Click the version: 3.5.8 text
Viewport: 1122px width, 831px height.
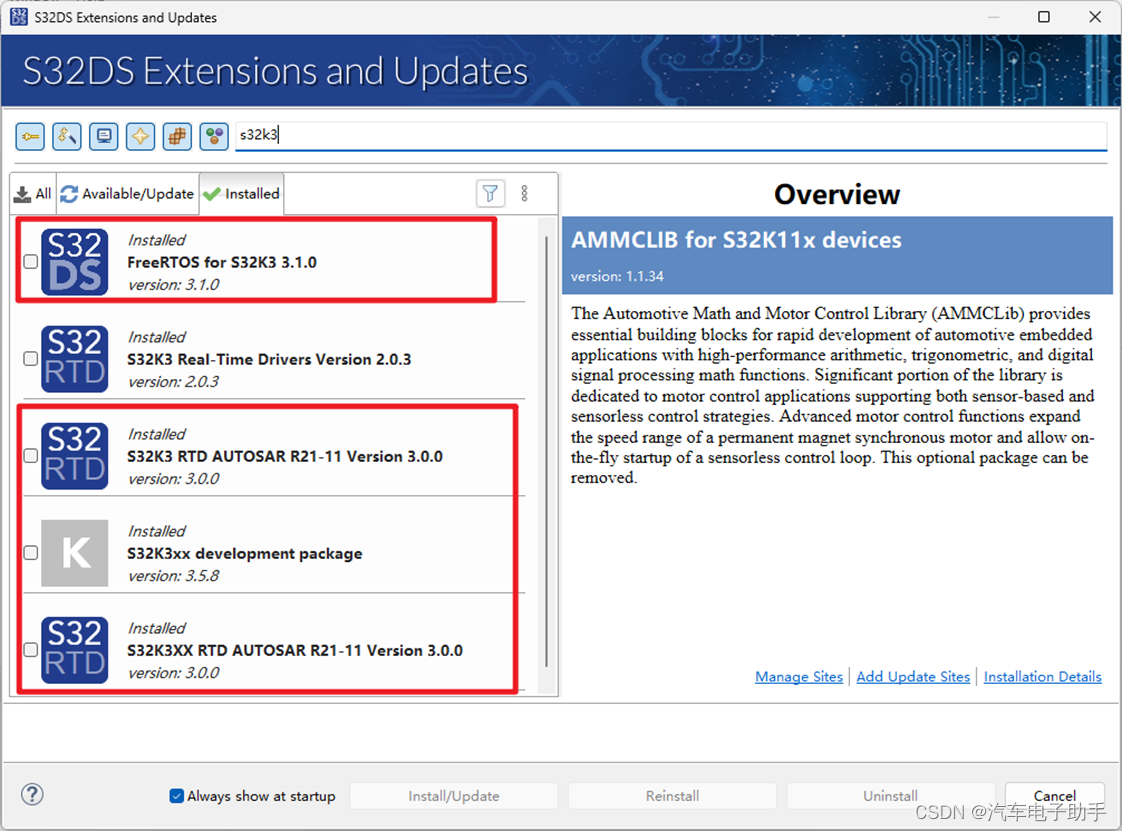click(x=174, y=576)
